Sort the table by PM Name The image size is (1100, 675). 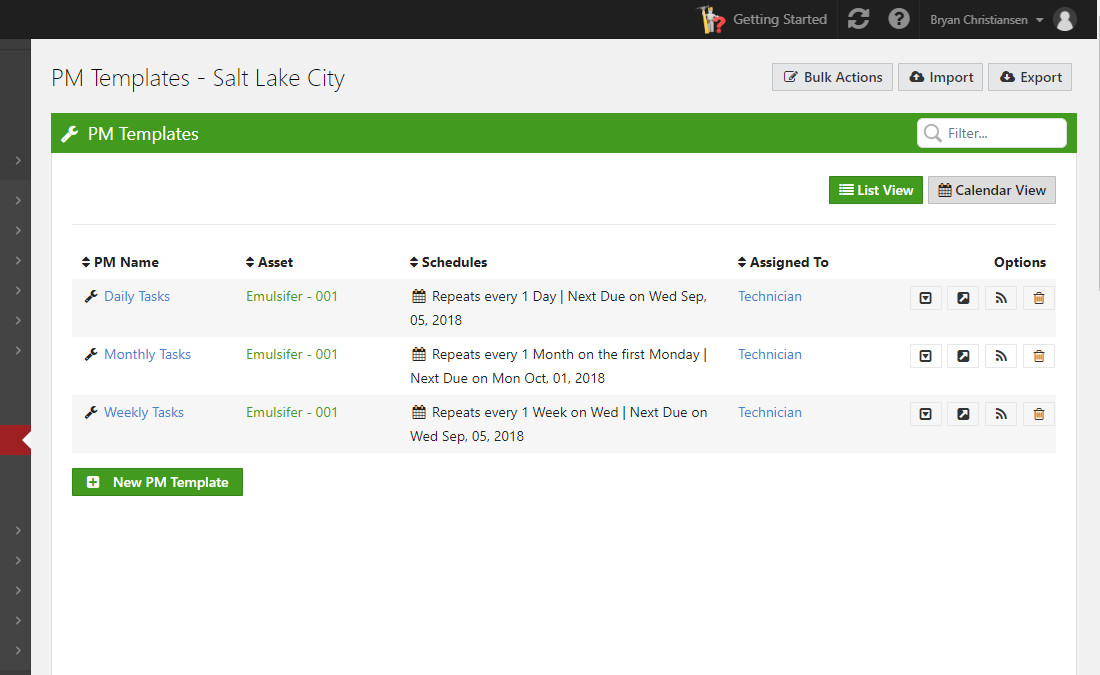(x=120, y=262)
